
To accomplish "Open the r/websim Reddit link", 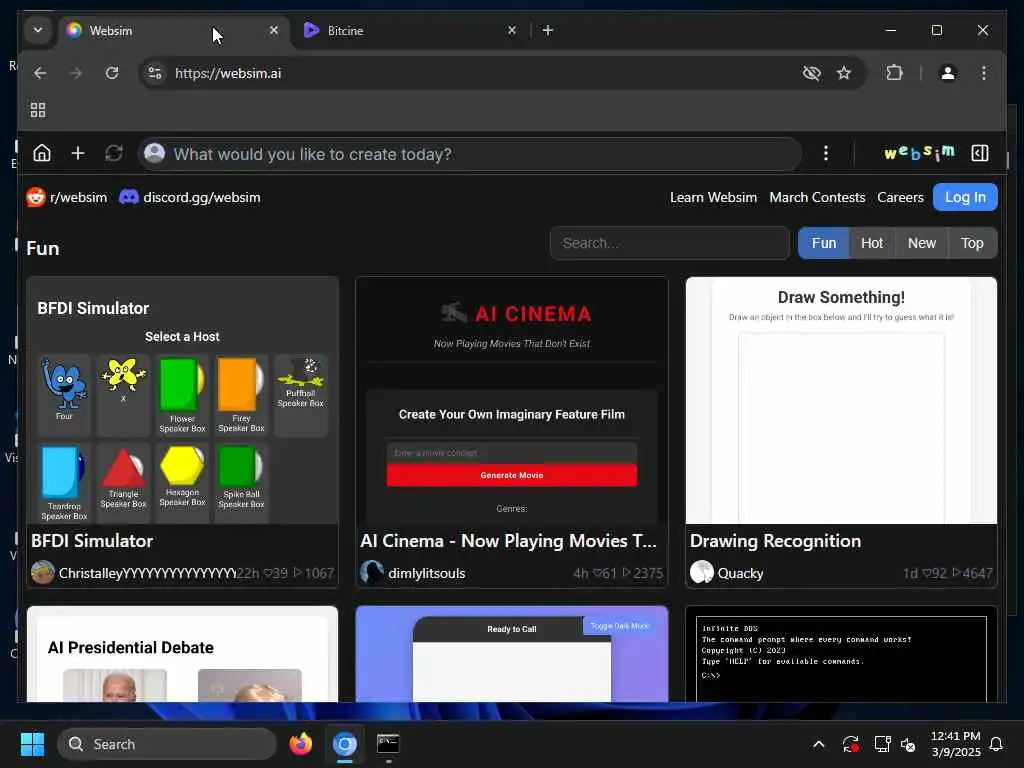I will pyautogui.click(x=67, y=197).
